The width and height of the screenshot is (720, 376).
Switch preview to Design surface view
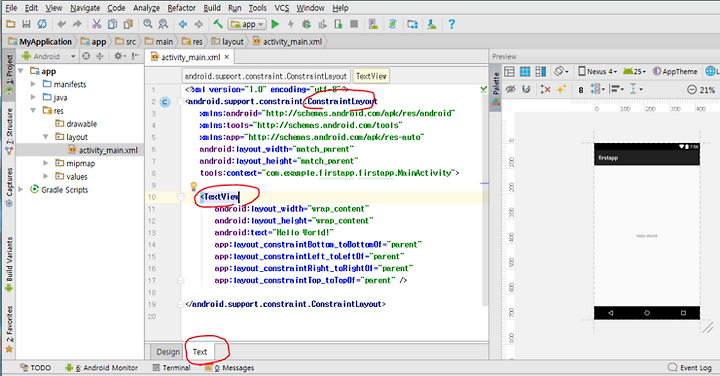click(x=509, y=71)
